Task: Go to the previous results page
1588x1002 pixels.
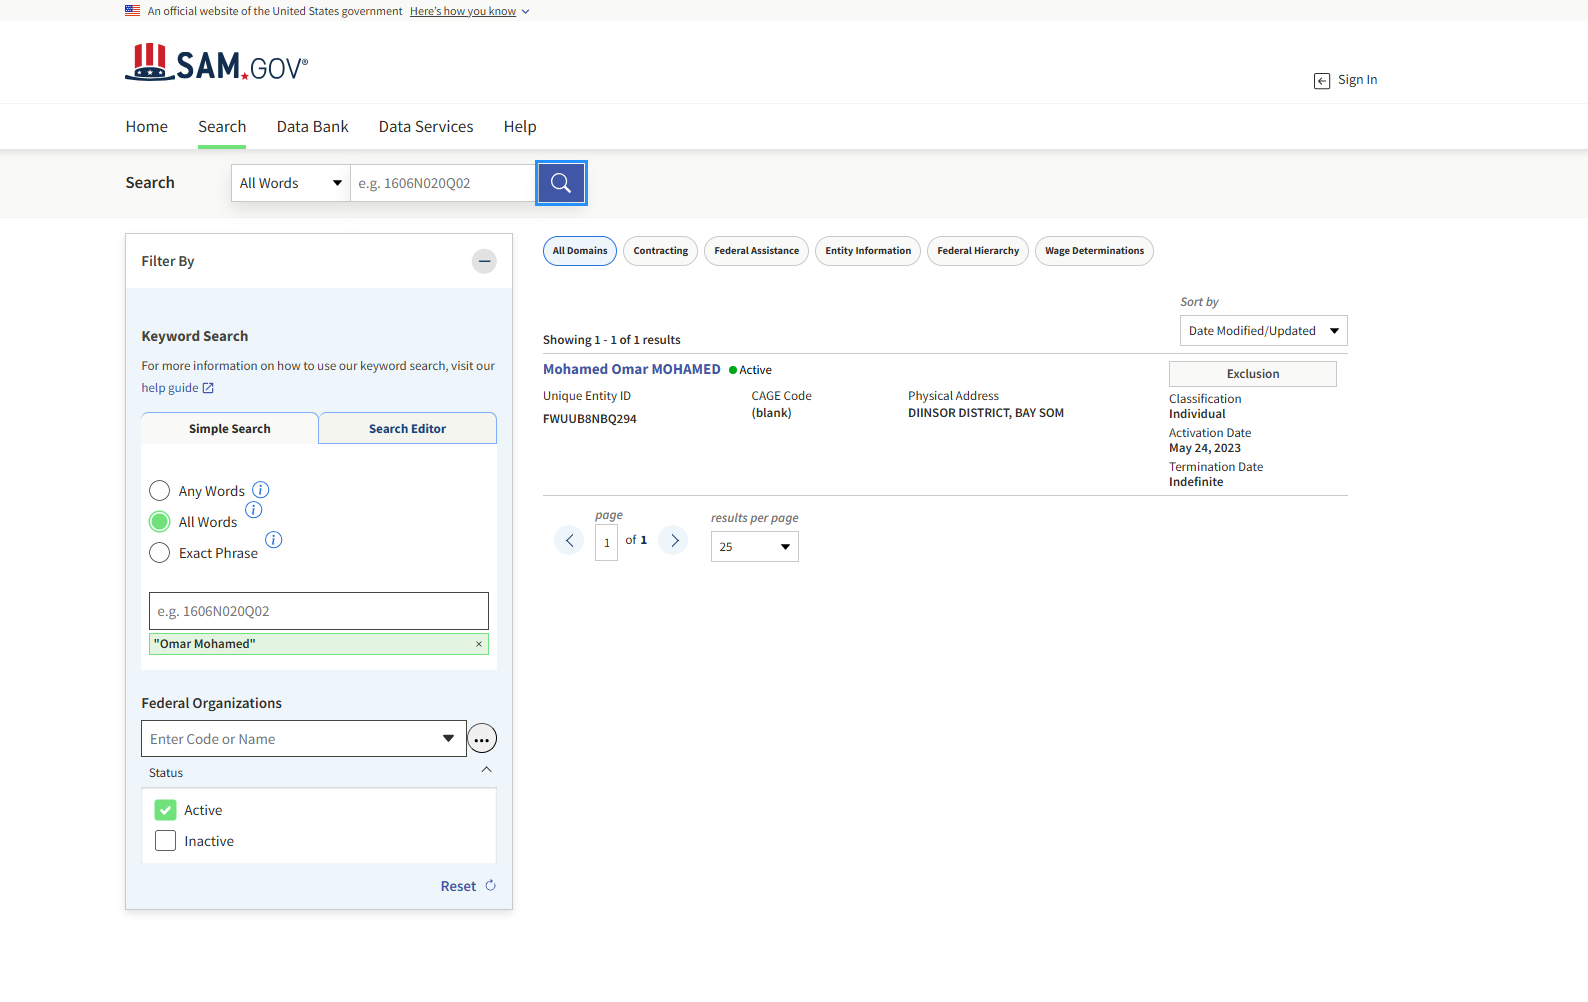Action: 569,541
